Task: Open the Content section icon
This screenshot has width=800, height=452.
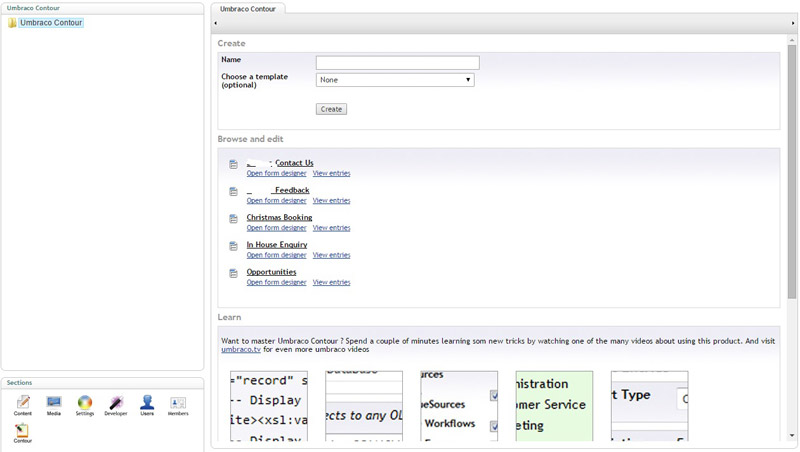Action: [x=22, y=403]
